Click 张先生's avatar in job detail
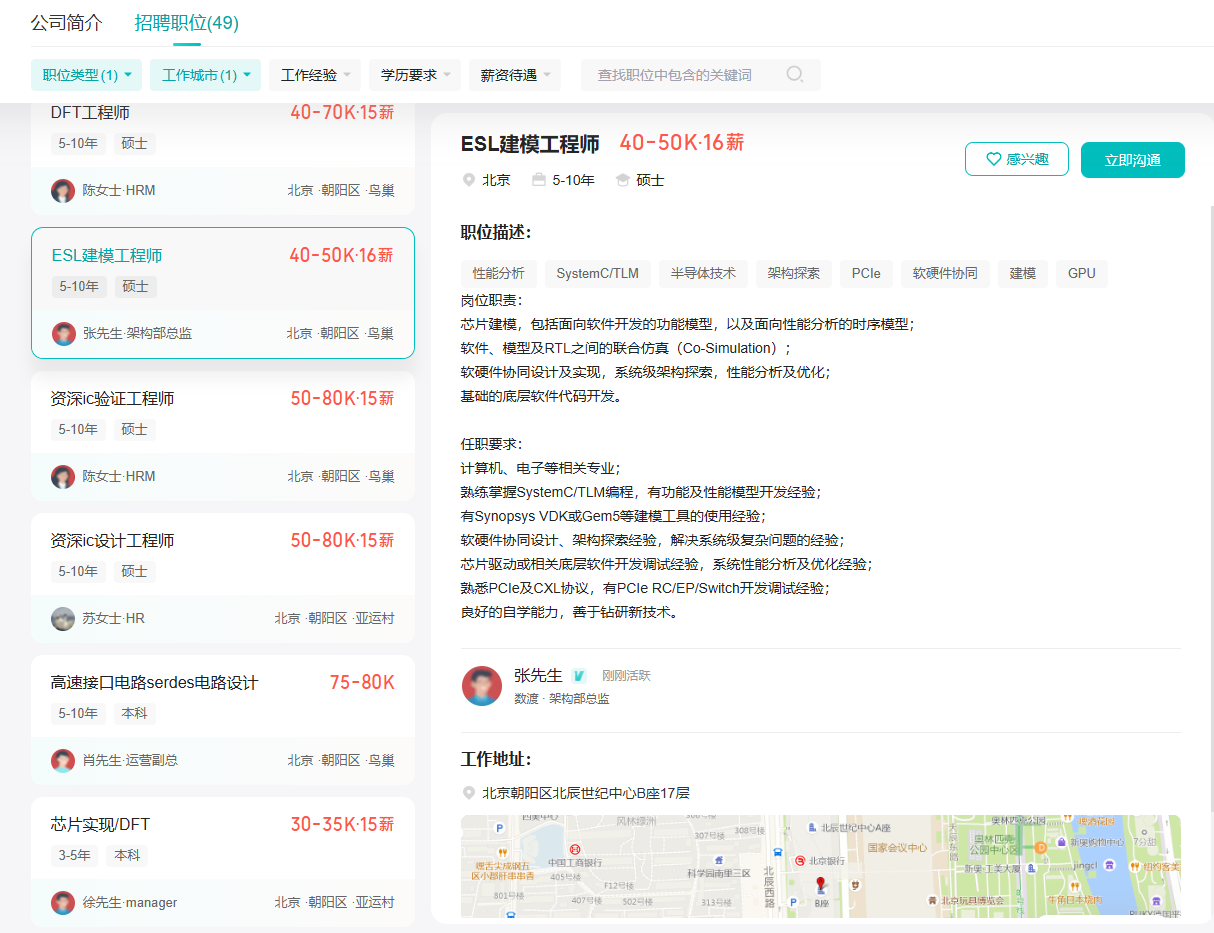The image size is (1214, 933). [x=482, y=686]
